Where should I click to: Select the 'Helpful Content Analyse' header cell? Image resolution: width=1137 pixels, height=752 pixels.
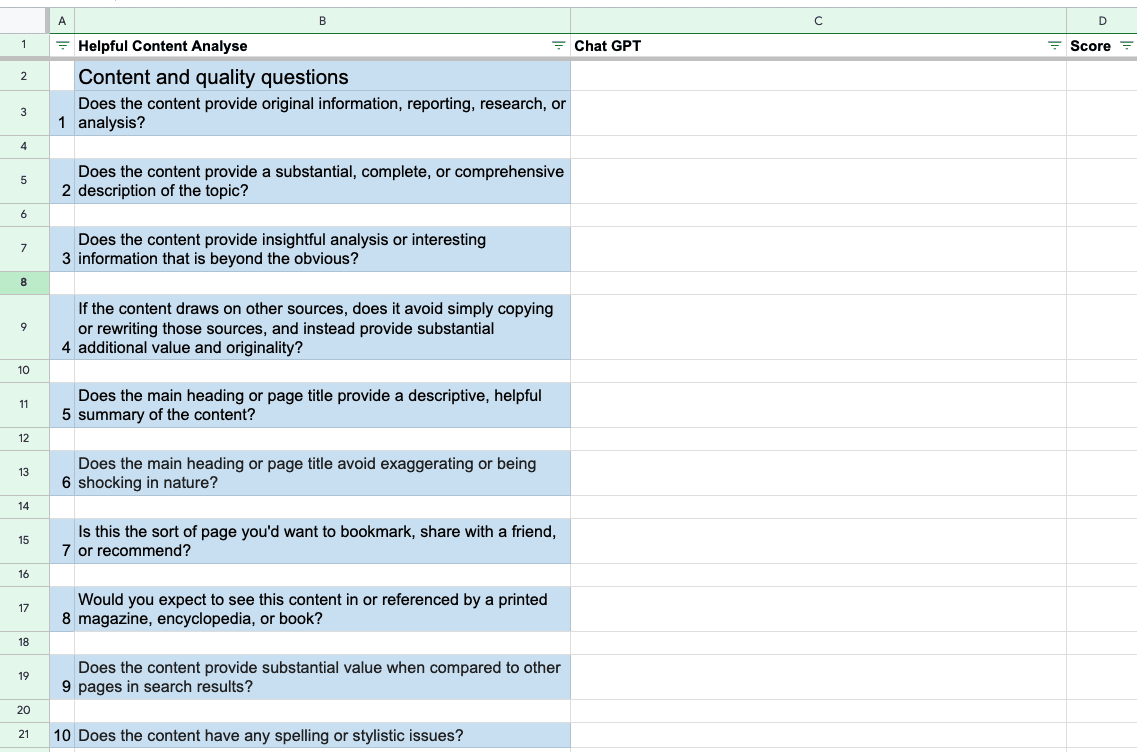(300, 46)
